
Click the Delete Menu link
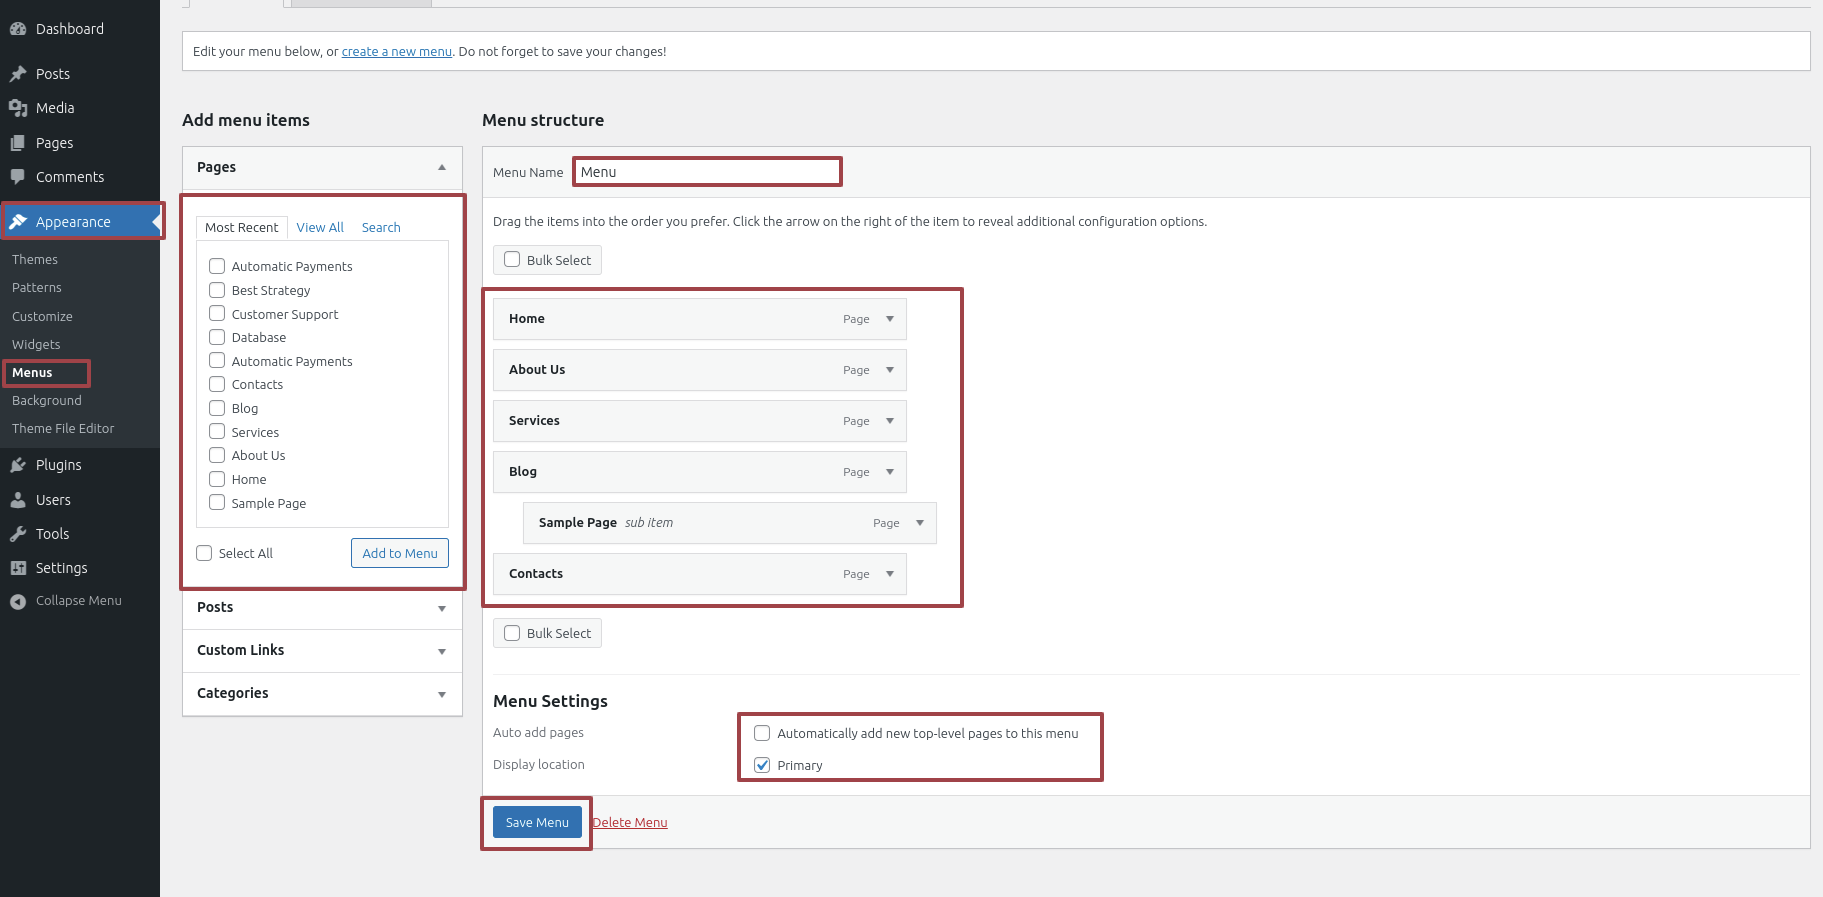pyautogui.click(x=630, y=823)
